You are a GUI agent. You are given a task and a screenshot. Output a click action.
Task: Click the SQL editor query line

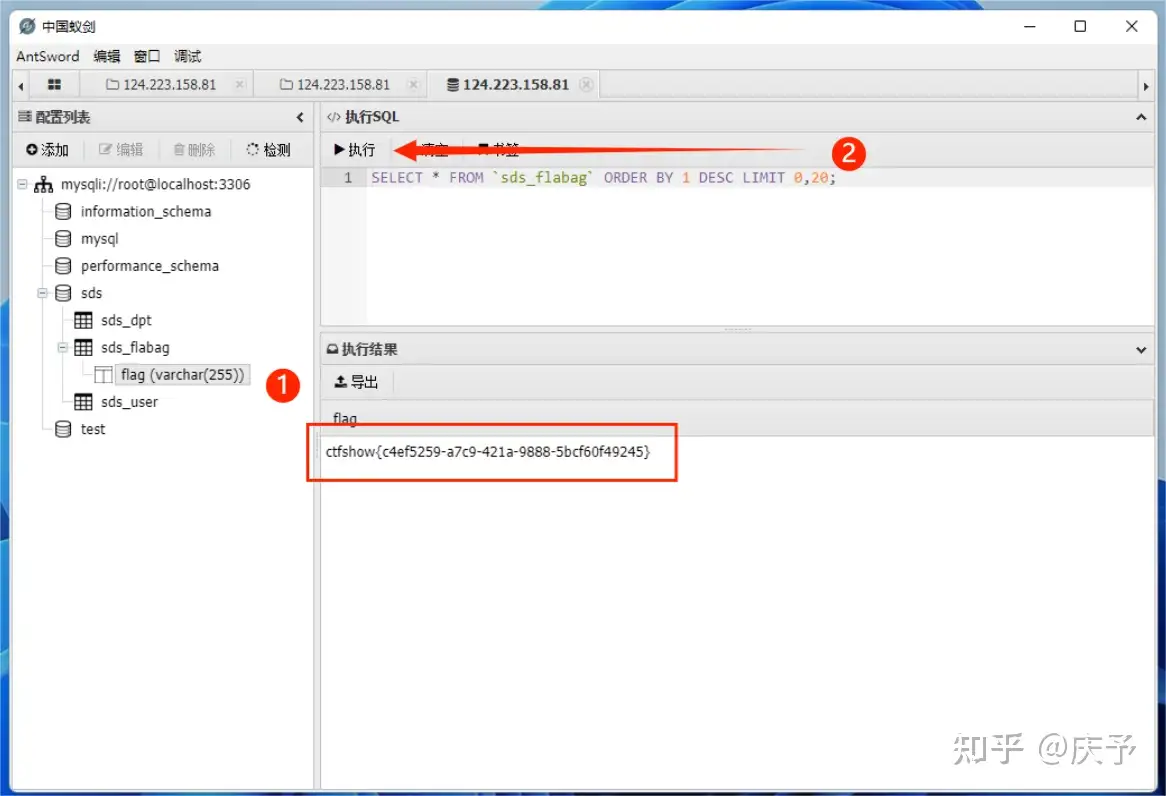(603, 178)
